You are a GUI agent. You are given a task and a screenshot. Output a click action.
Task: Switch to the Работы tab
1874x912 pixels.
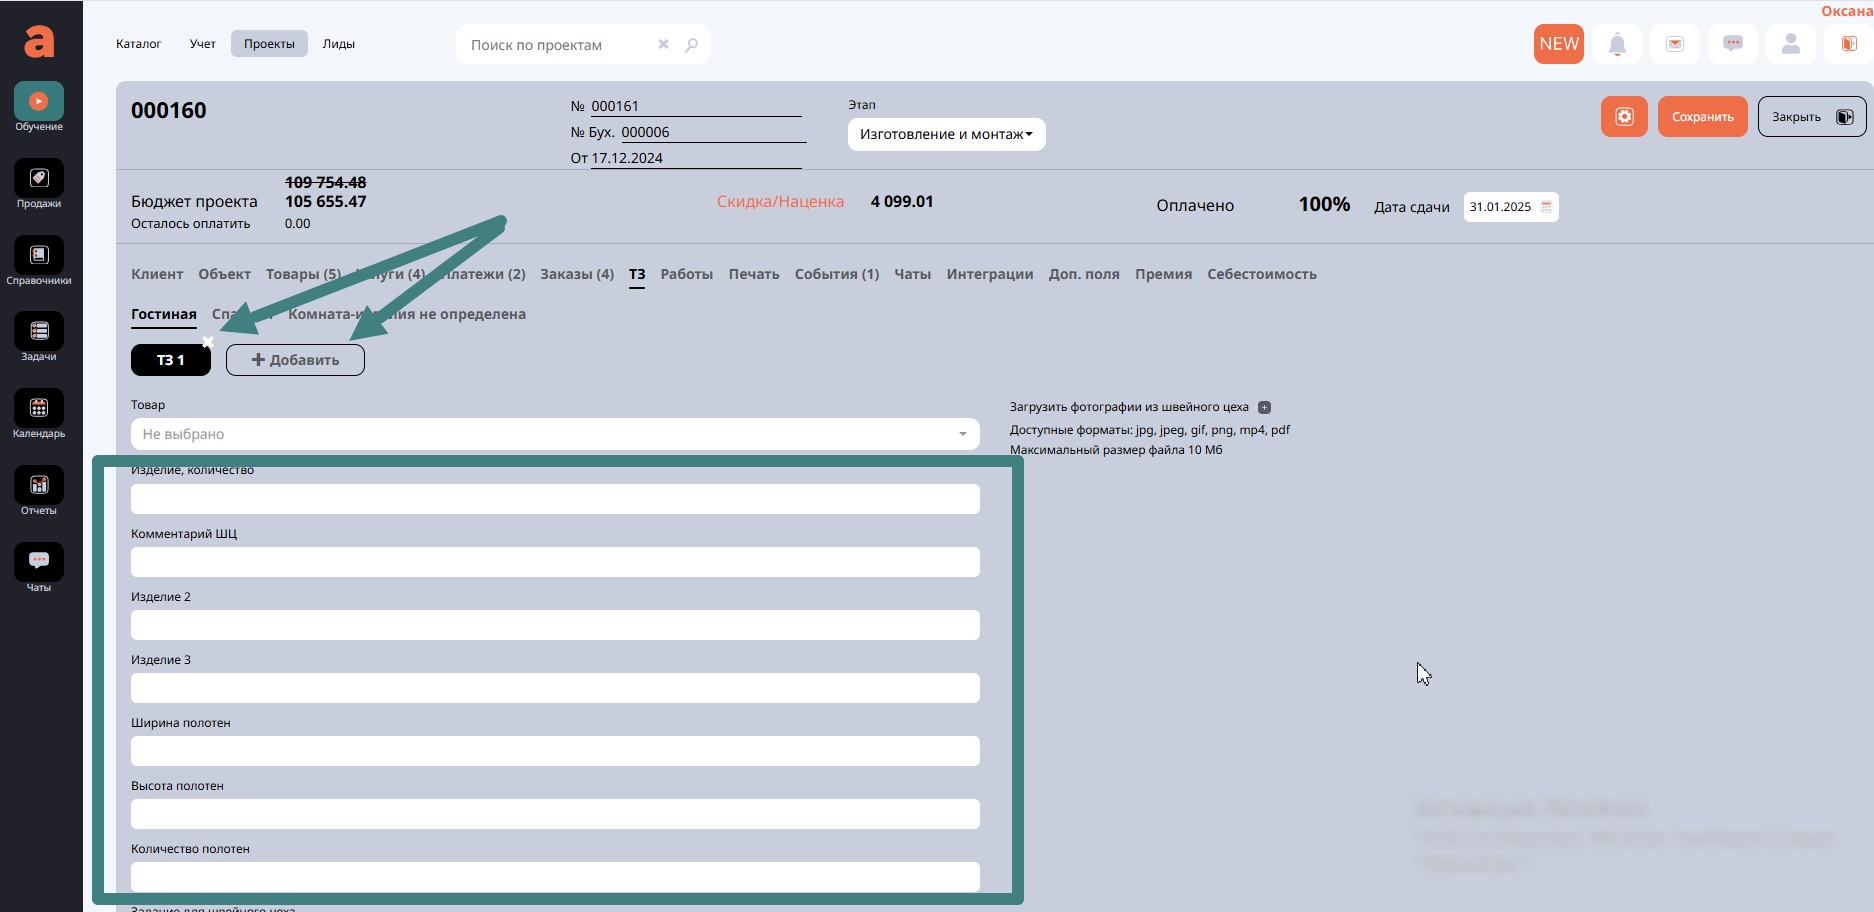[x=686, y=274]
